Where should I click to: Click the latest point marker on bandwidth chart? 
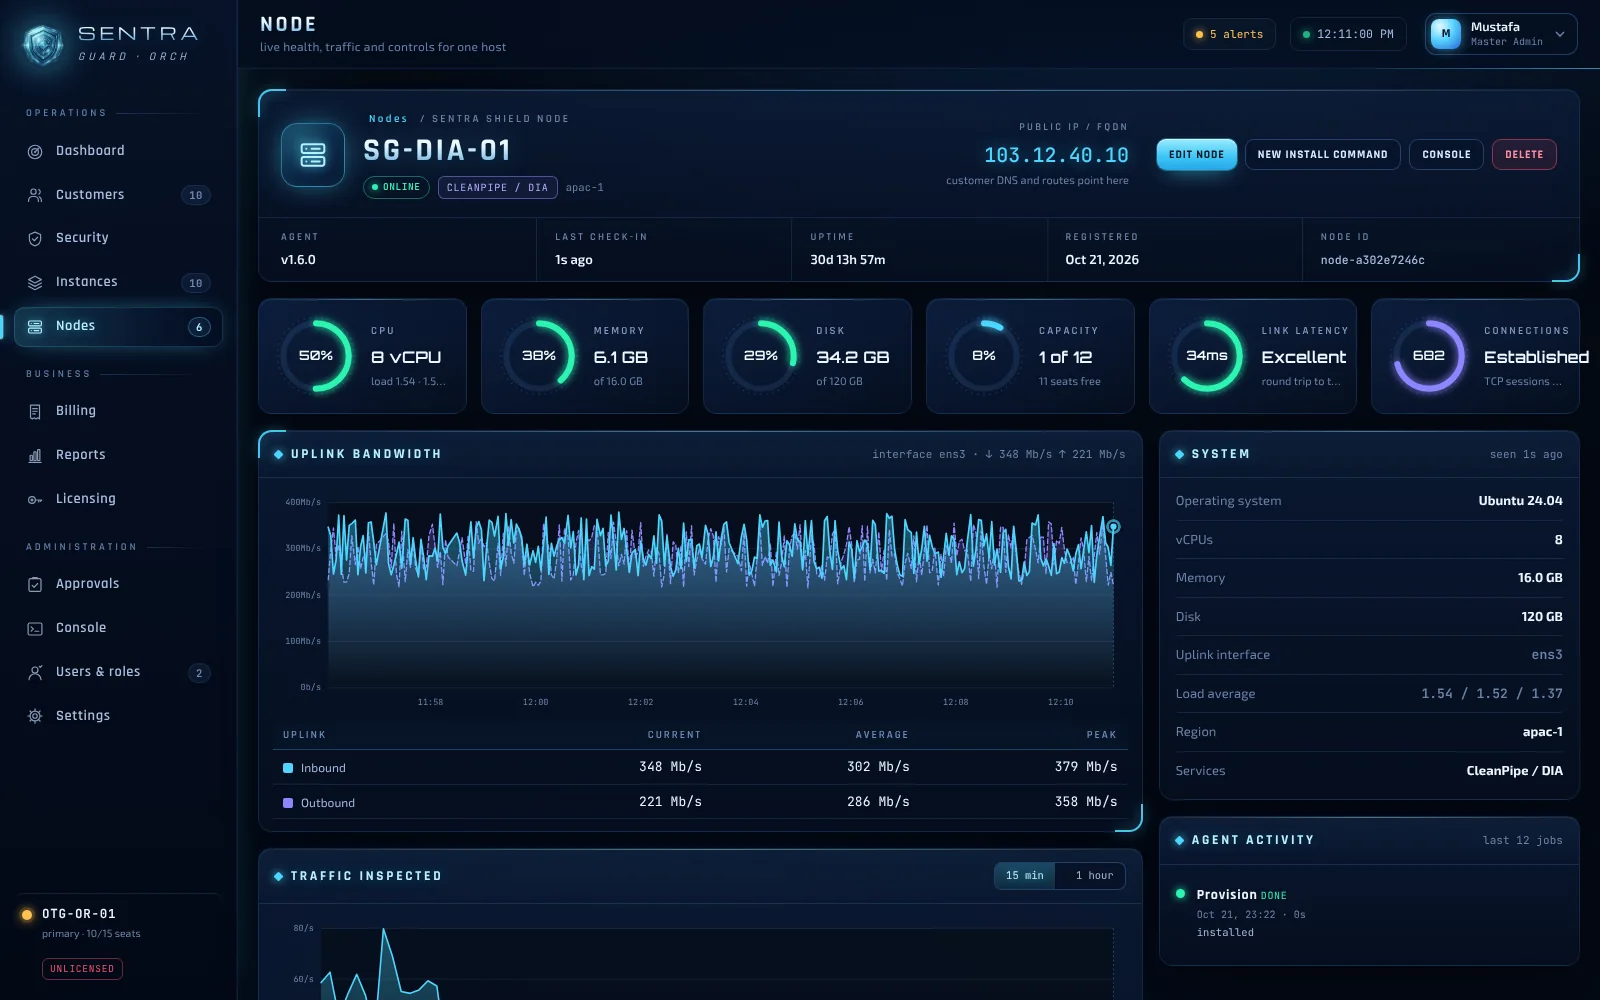point(1113,527)
